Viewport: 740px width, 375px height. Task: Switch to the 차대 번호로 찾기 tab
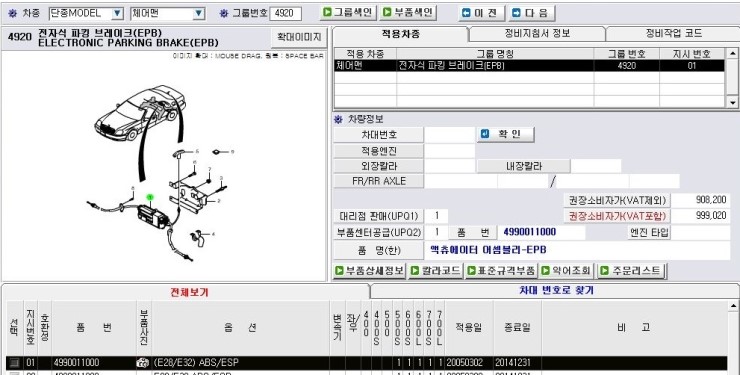tap(556, 291)
